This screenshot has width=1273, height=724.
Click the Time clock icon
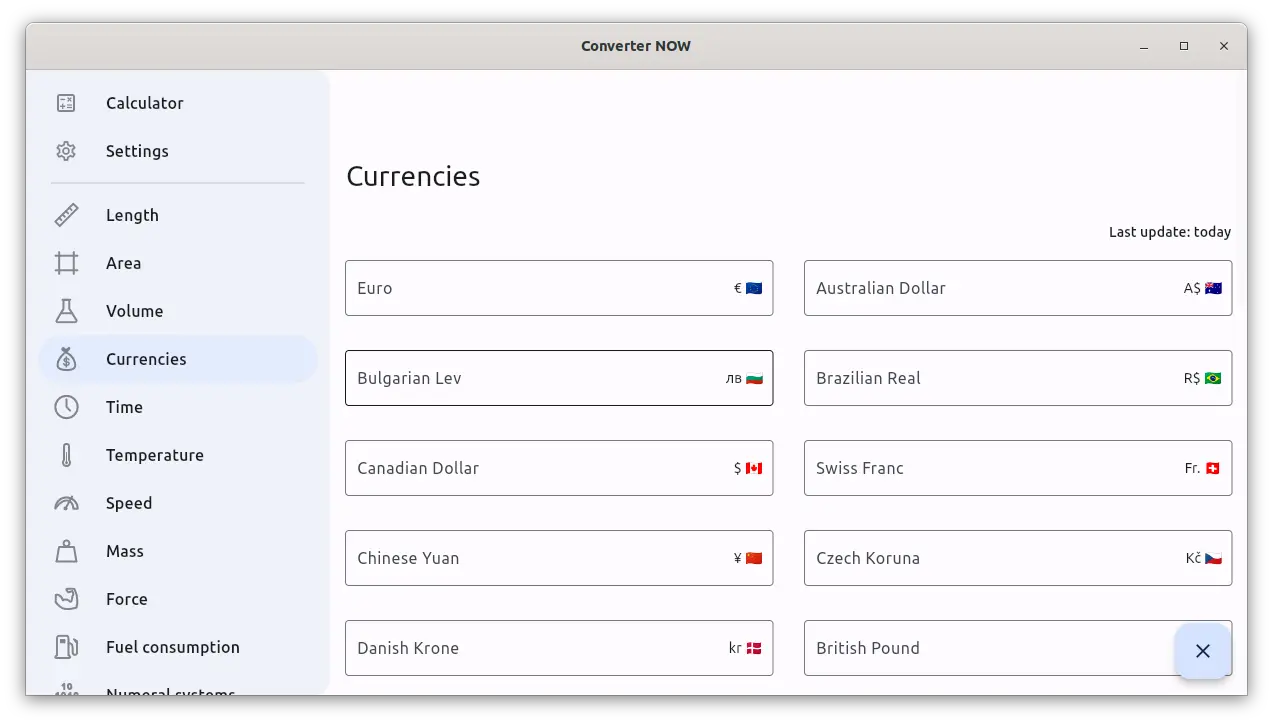coord(66,407)
